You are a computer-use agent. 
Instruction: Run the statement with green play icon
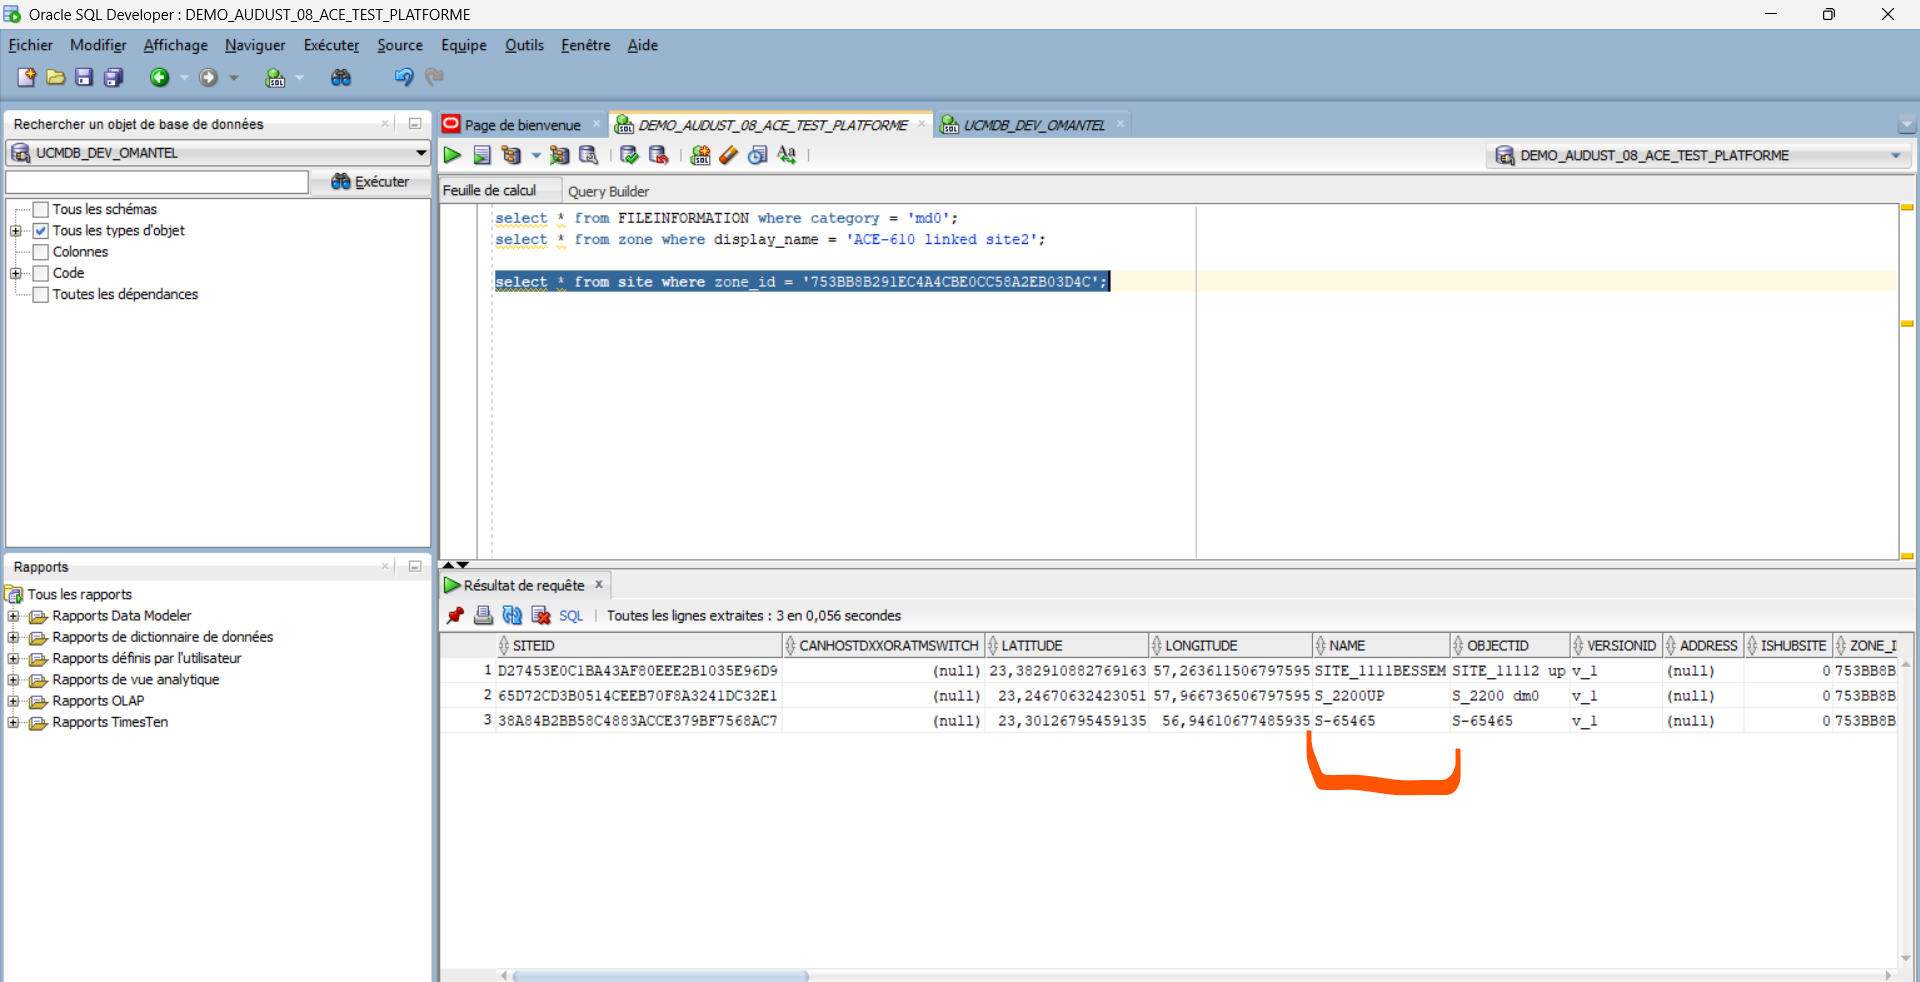click(x=452, y=155)
